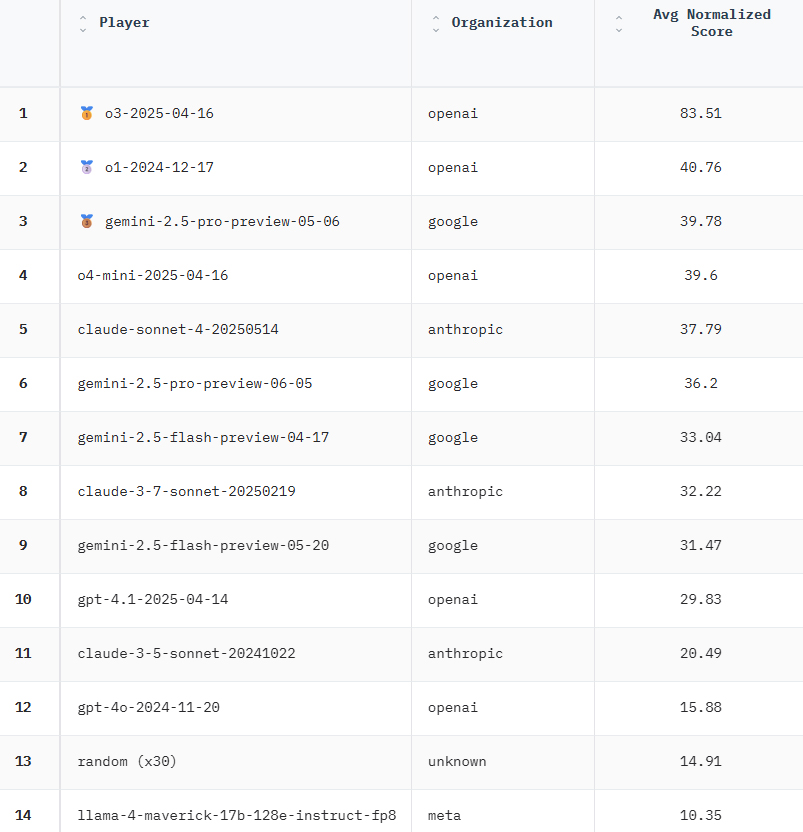803x832 pixels.
Task: Click the score value 36.2
Action: coord(701,383)
